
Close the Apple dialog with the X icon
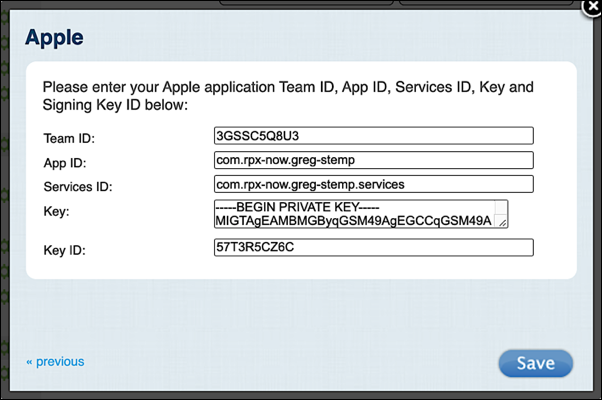[x=591, y=9]
